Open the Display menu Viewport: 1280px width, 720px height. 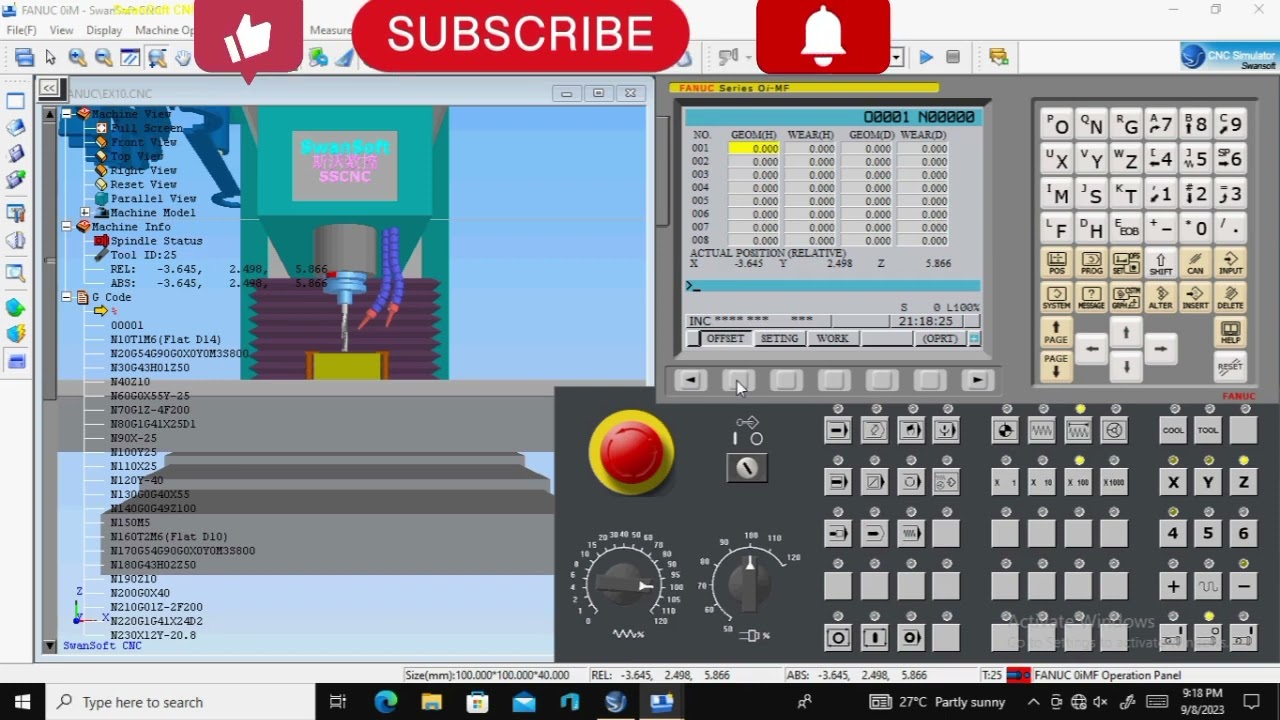pos(104,30)
